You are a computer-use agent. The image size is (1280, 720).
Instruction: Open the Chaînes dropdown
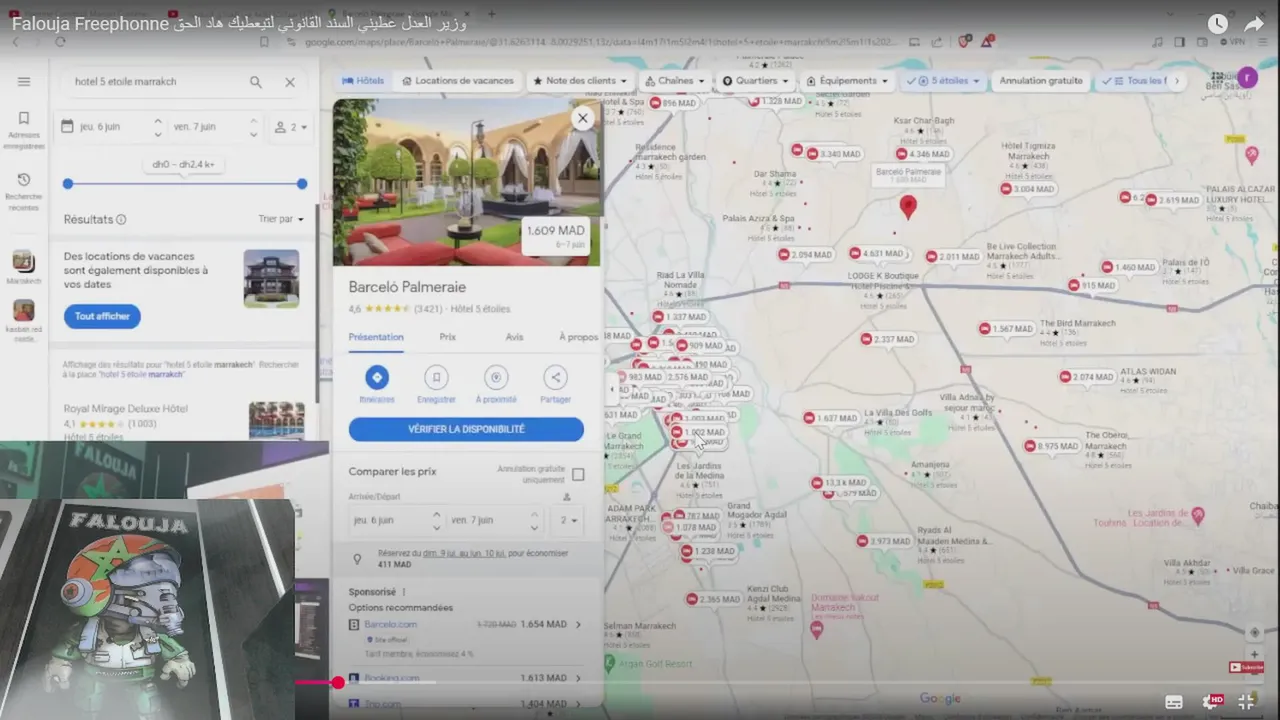676,81
